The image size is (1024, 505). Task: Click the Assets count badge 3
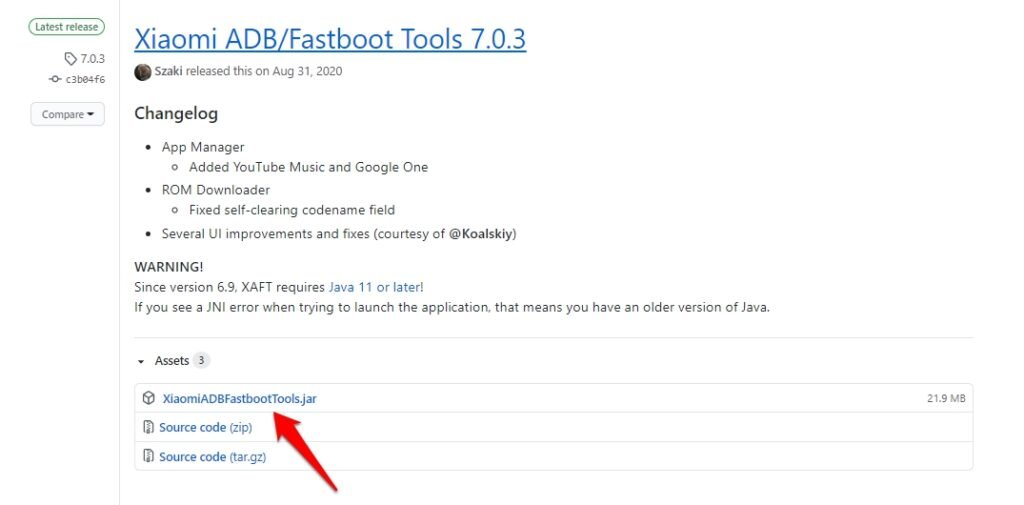201,361
